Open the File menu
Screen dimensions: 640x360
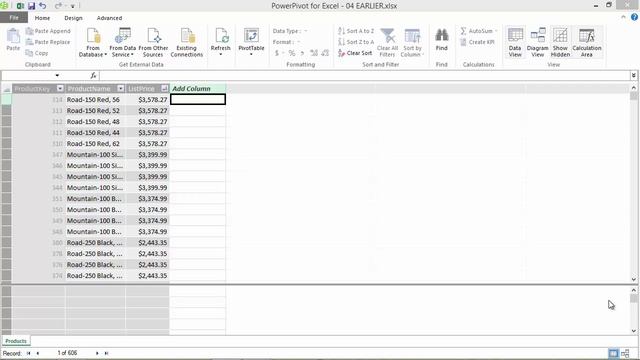[14, 18]
